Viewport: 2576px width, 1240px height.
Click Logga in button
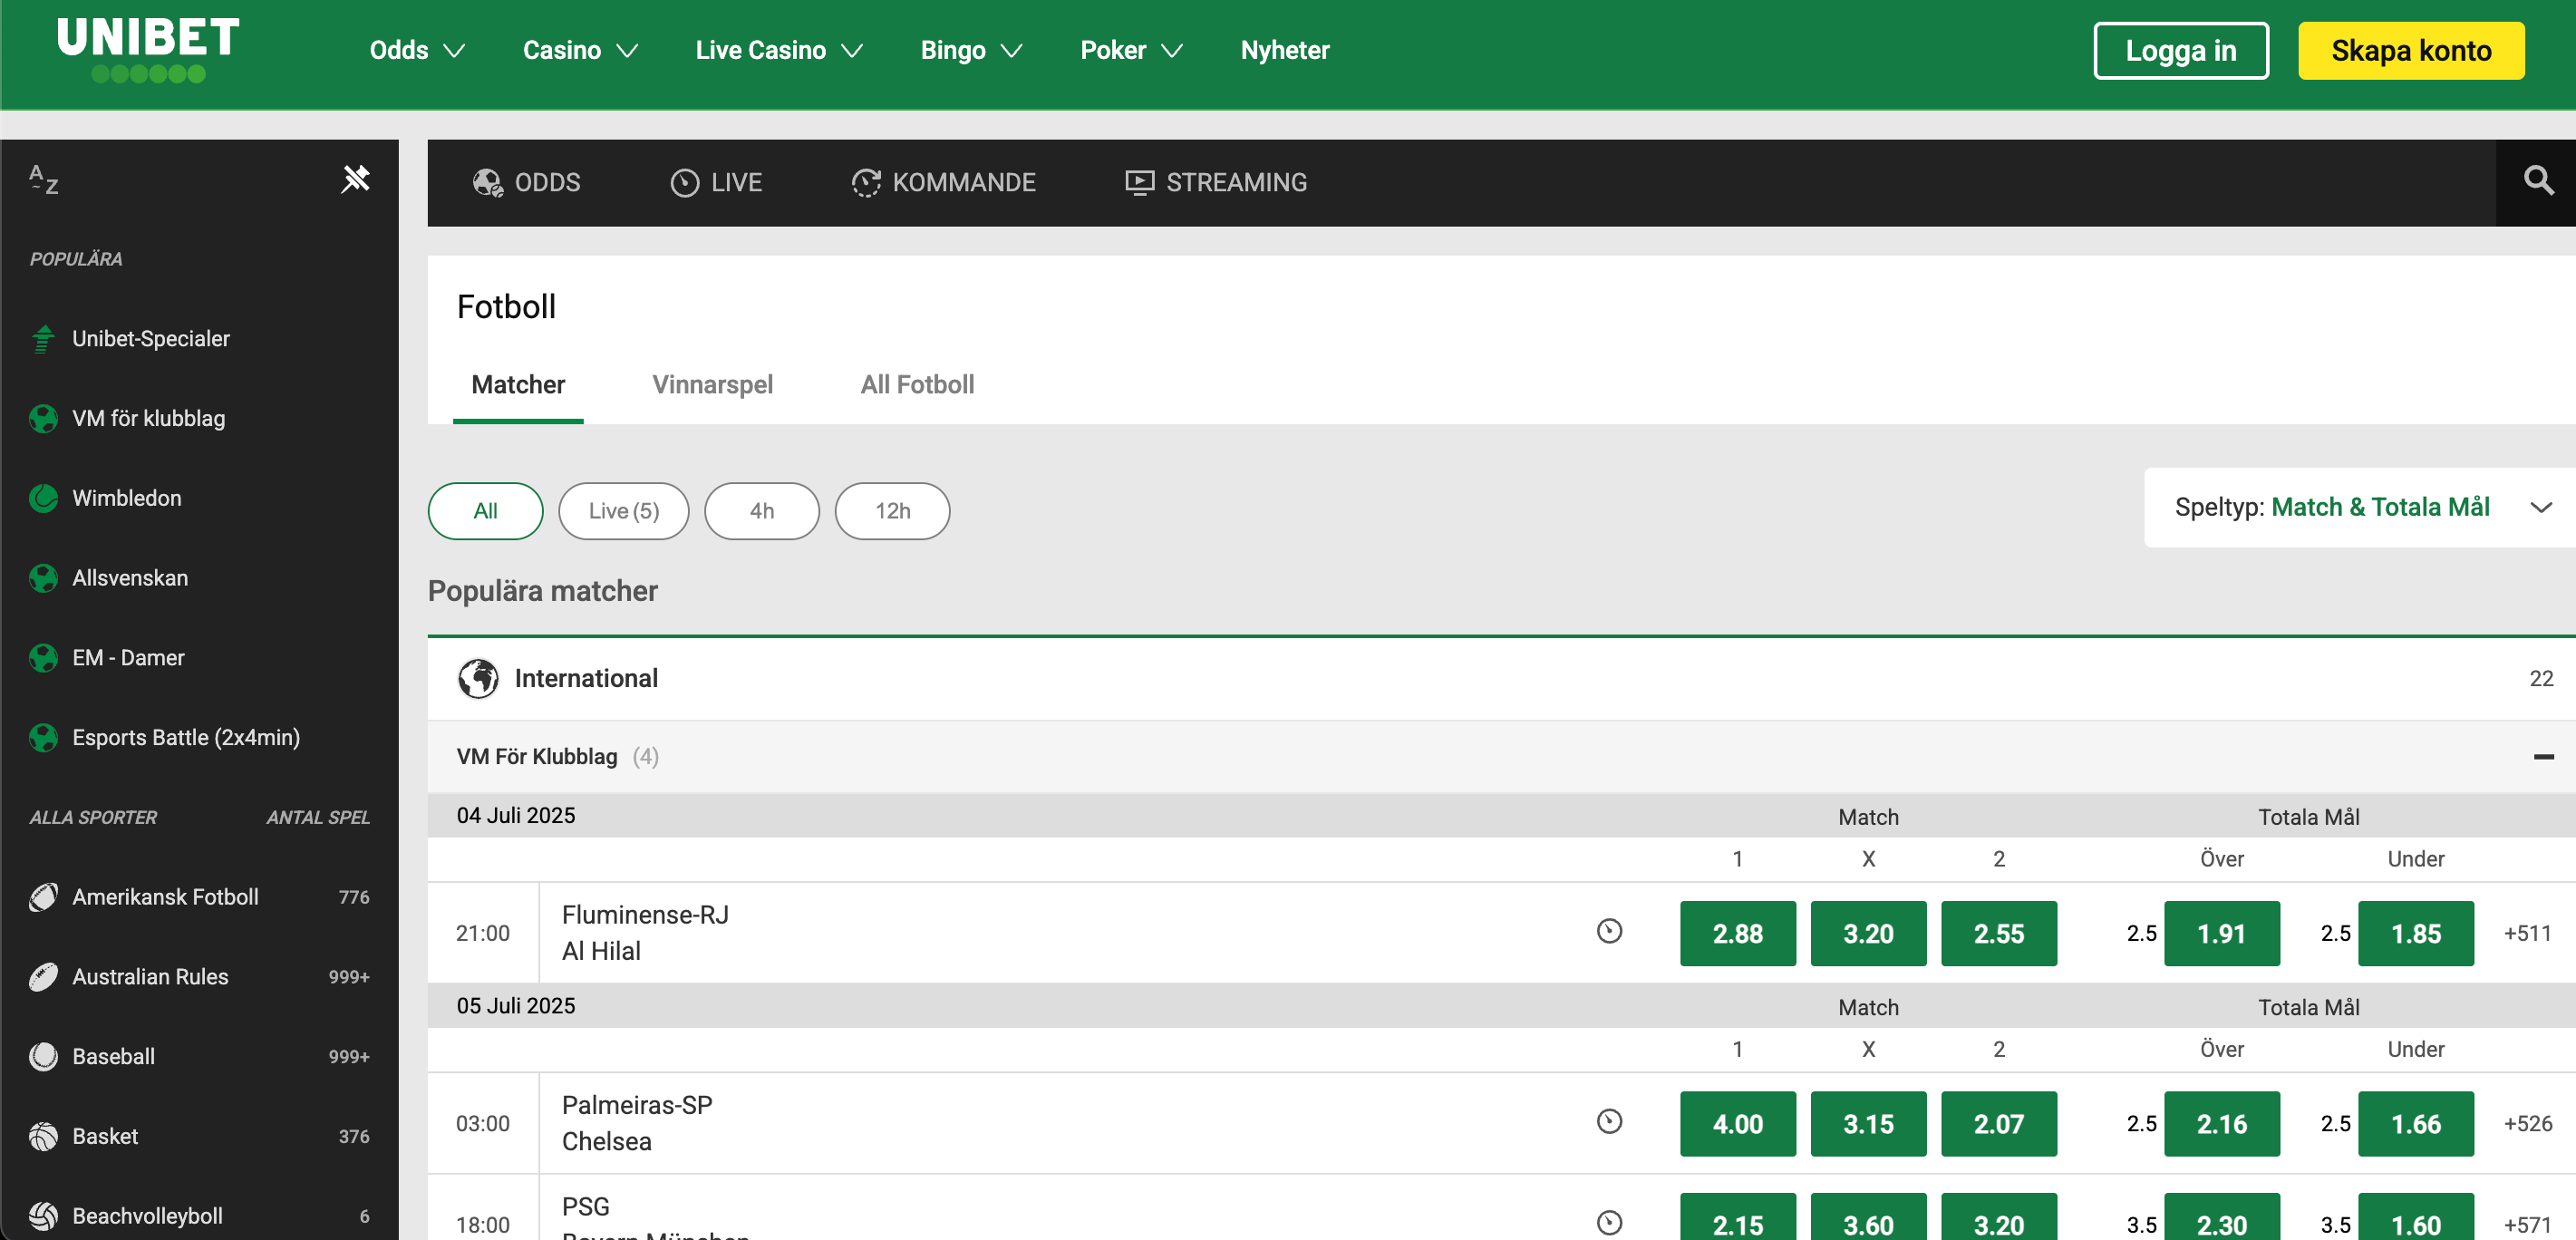[2180, 51]
